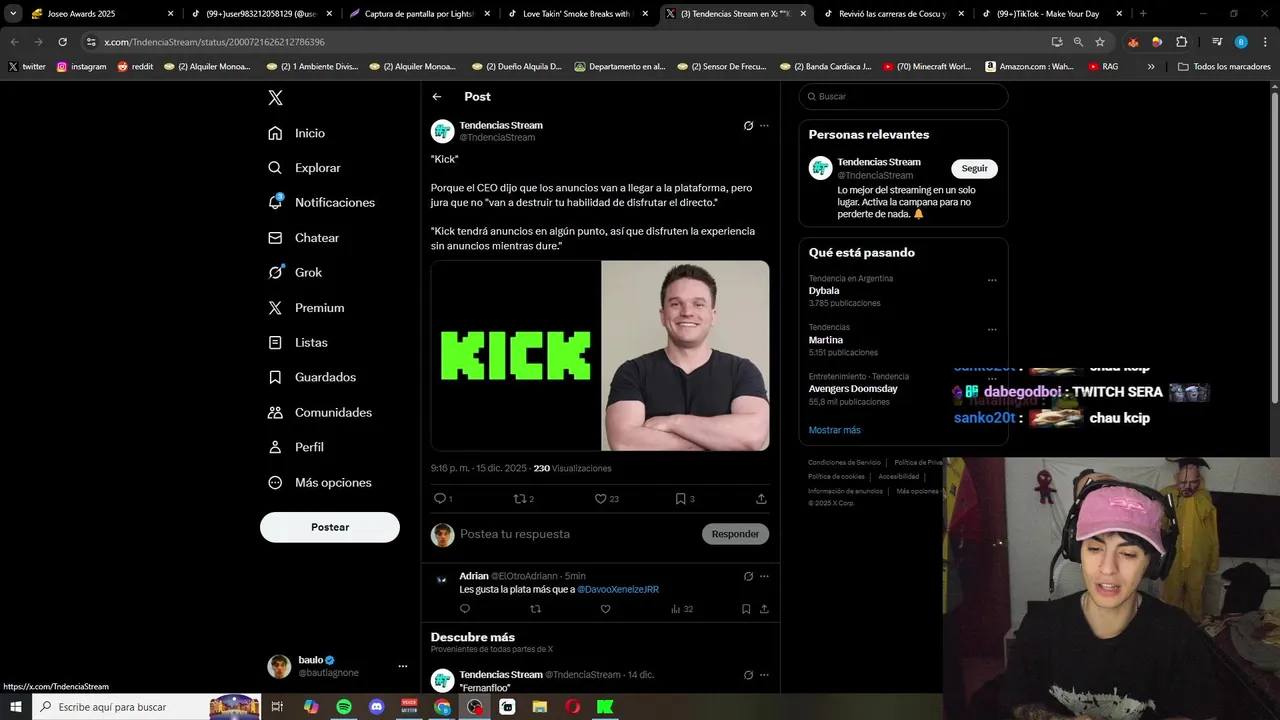Open the Dybala trend

824,291
